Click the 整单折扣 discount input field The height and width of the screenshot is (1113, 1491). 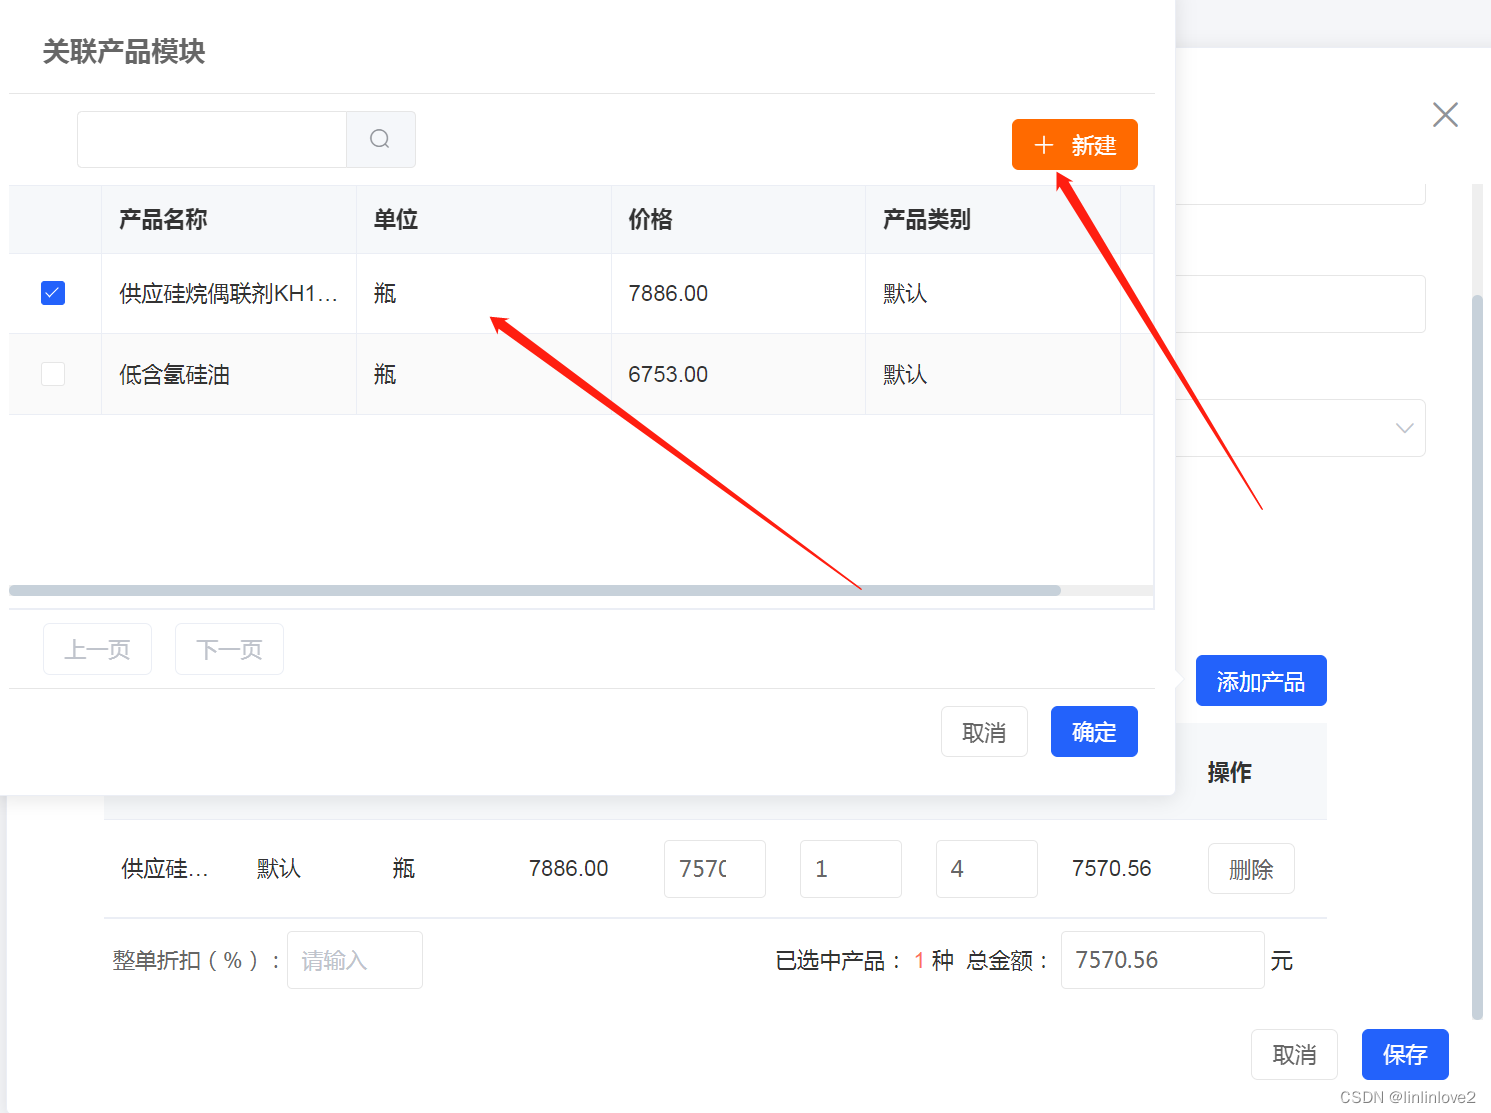(x=355, y=960)
